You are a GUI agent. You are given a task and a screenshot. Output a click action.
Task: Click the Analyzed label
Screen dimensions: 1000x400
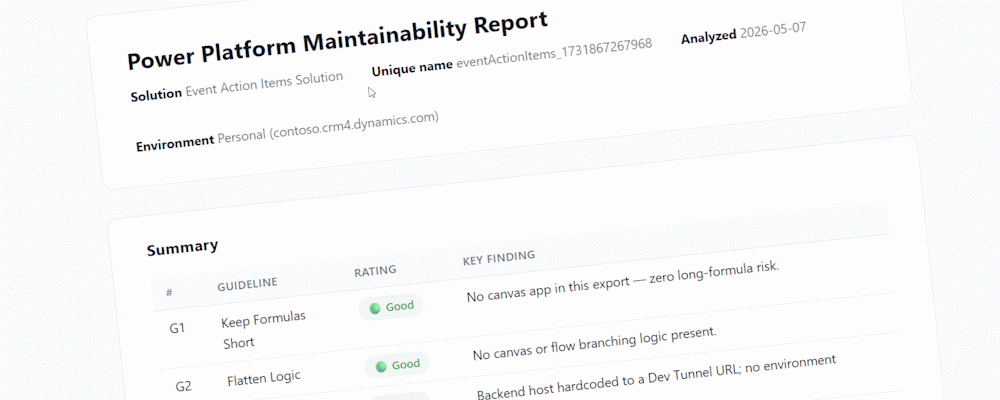(709, 36)
